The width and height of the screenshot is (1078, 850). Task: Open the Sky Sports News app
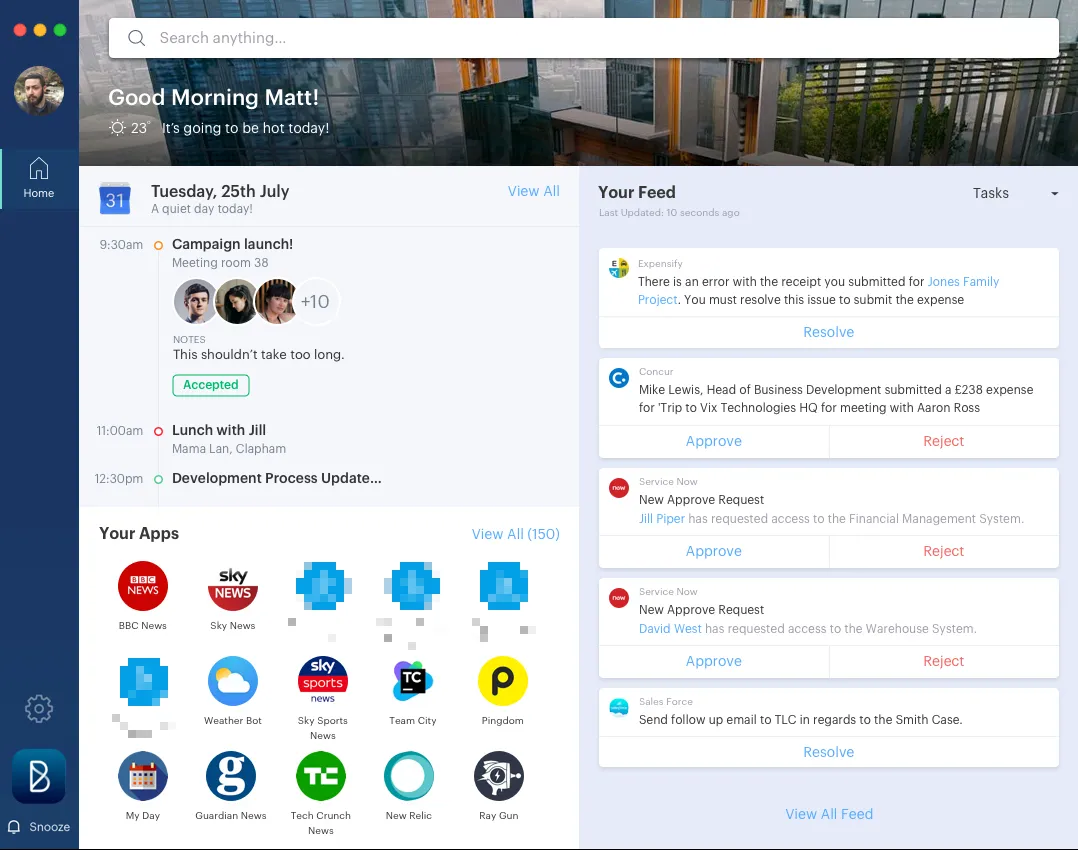[322, 680]
